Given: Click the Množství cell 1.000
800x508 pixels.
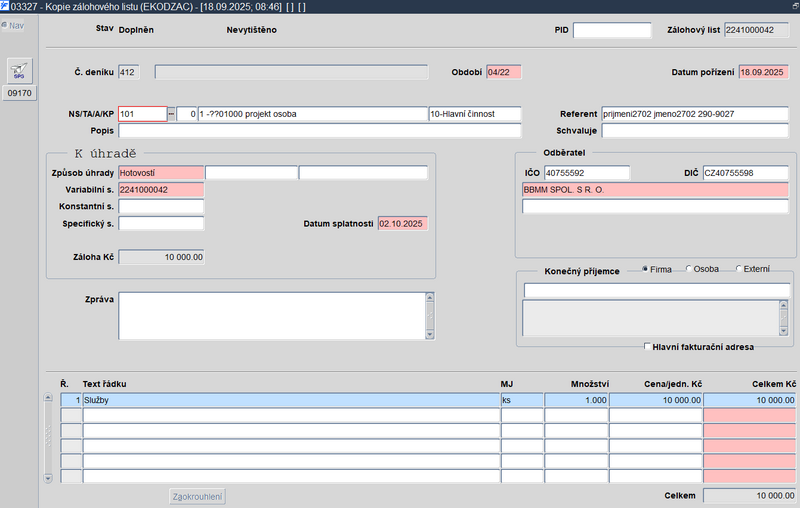Looking at the screenshot, I should pos(576,400).
